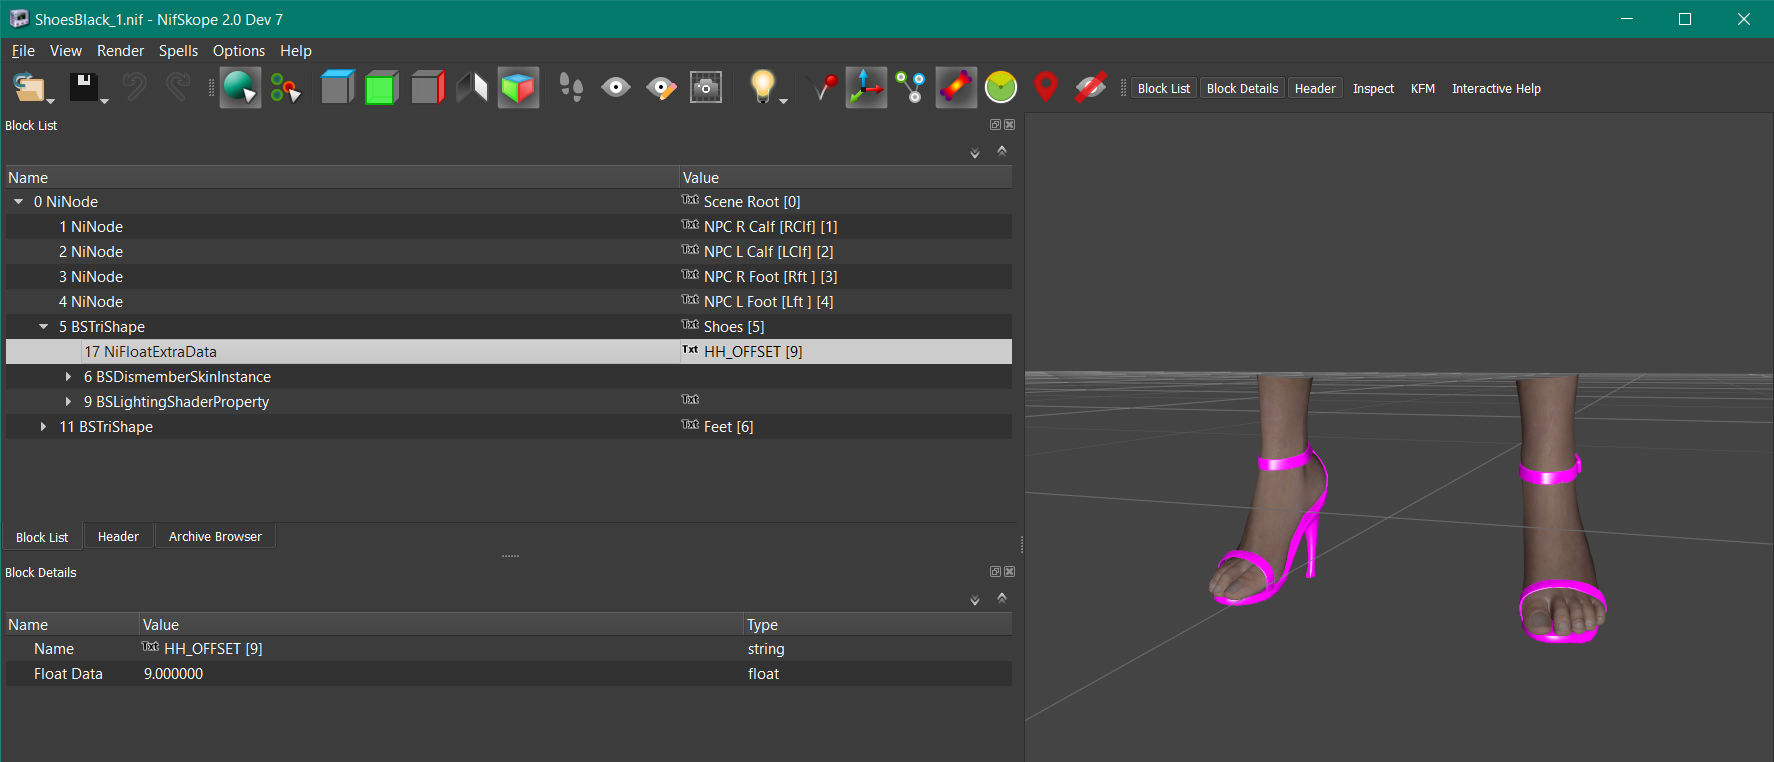Toggle the lighting light bulb icon
Image resolution: width=1774 pixels, height=762 pixels.
pyautogui.click(x=762, y=87)
